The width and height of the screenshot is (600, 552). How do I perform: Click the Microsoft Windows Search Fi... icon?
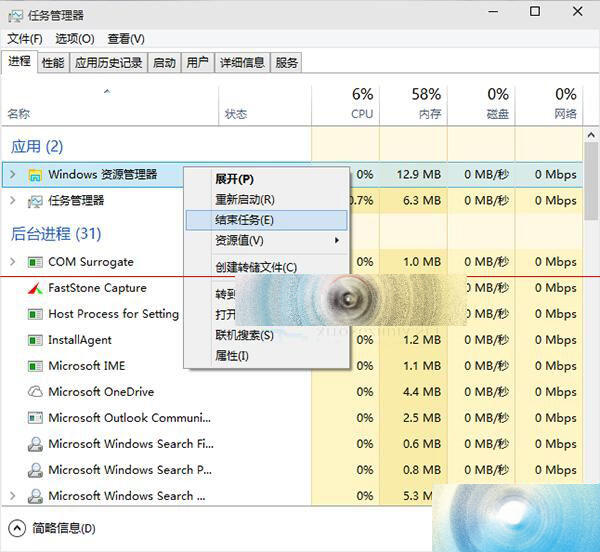click(35, 444)
